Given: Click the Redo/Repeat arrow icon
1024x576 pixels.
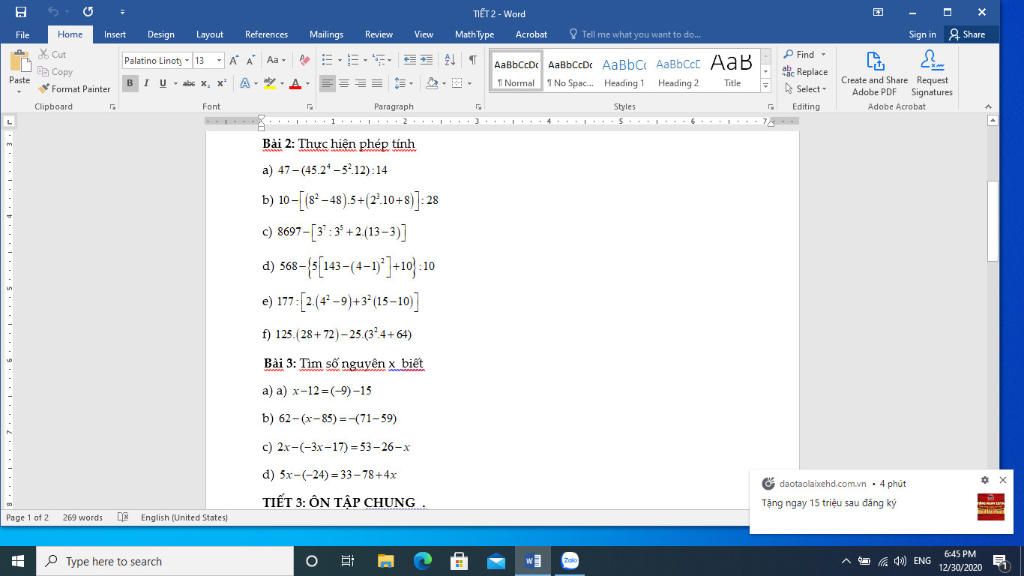Looking at the screenshot, I should tap(88, 12).
